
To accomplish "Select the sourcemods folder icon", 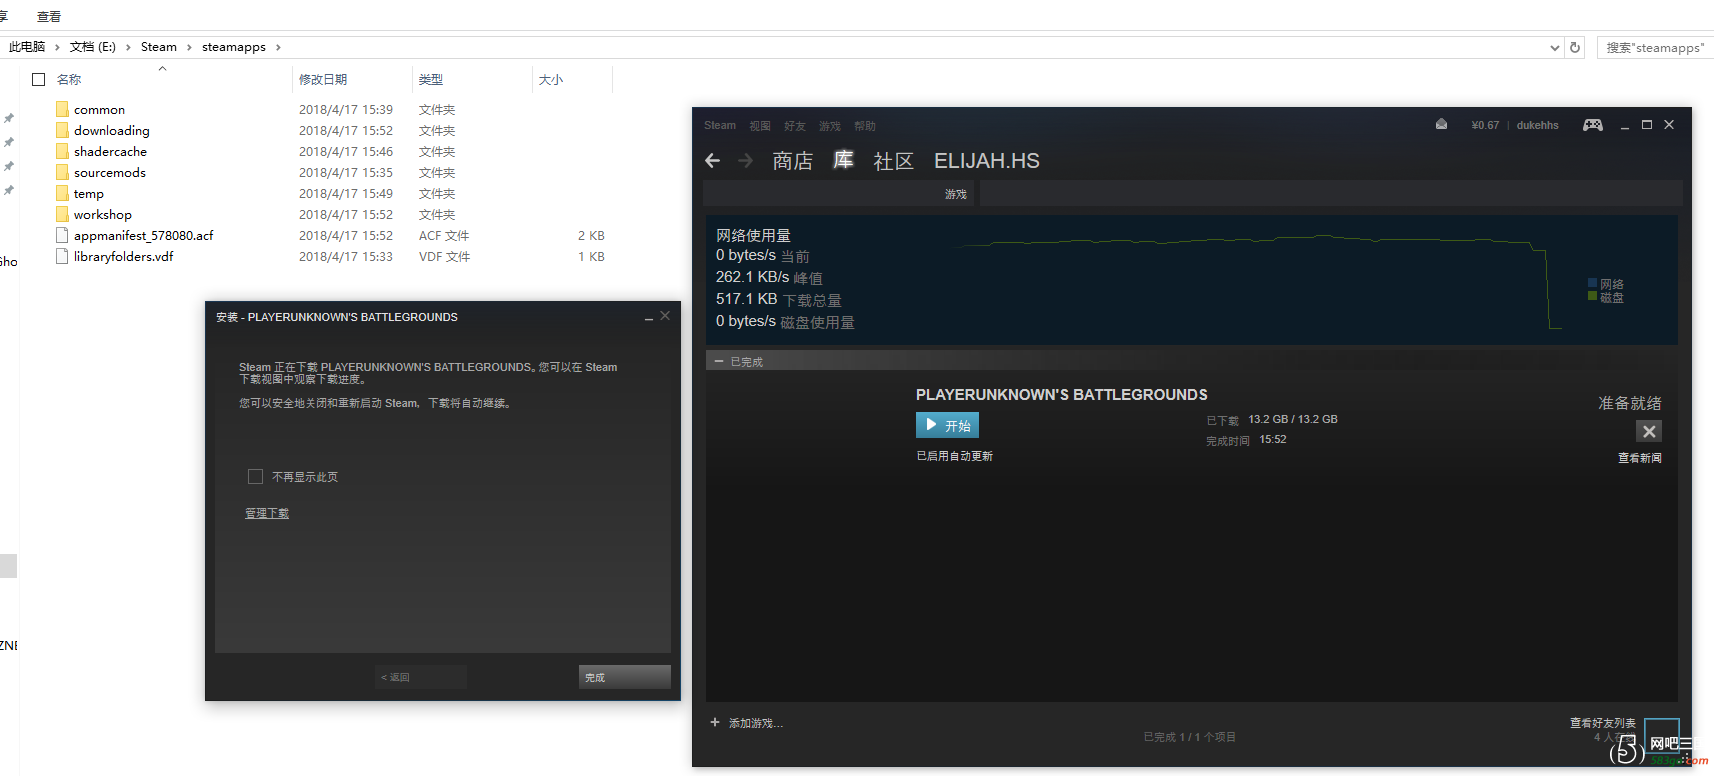I will point(62,172).
